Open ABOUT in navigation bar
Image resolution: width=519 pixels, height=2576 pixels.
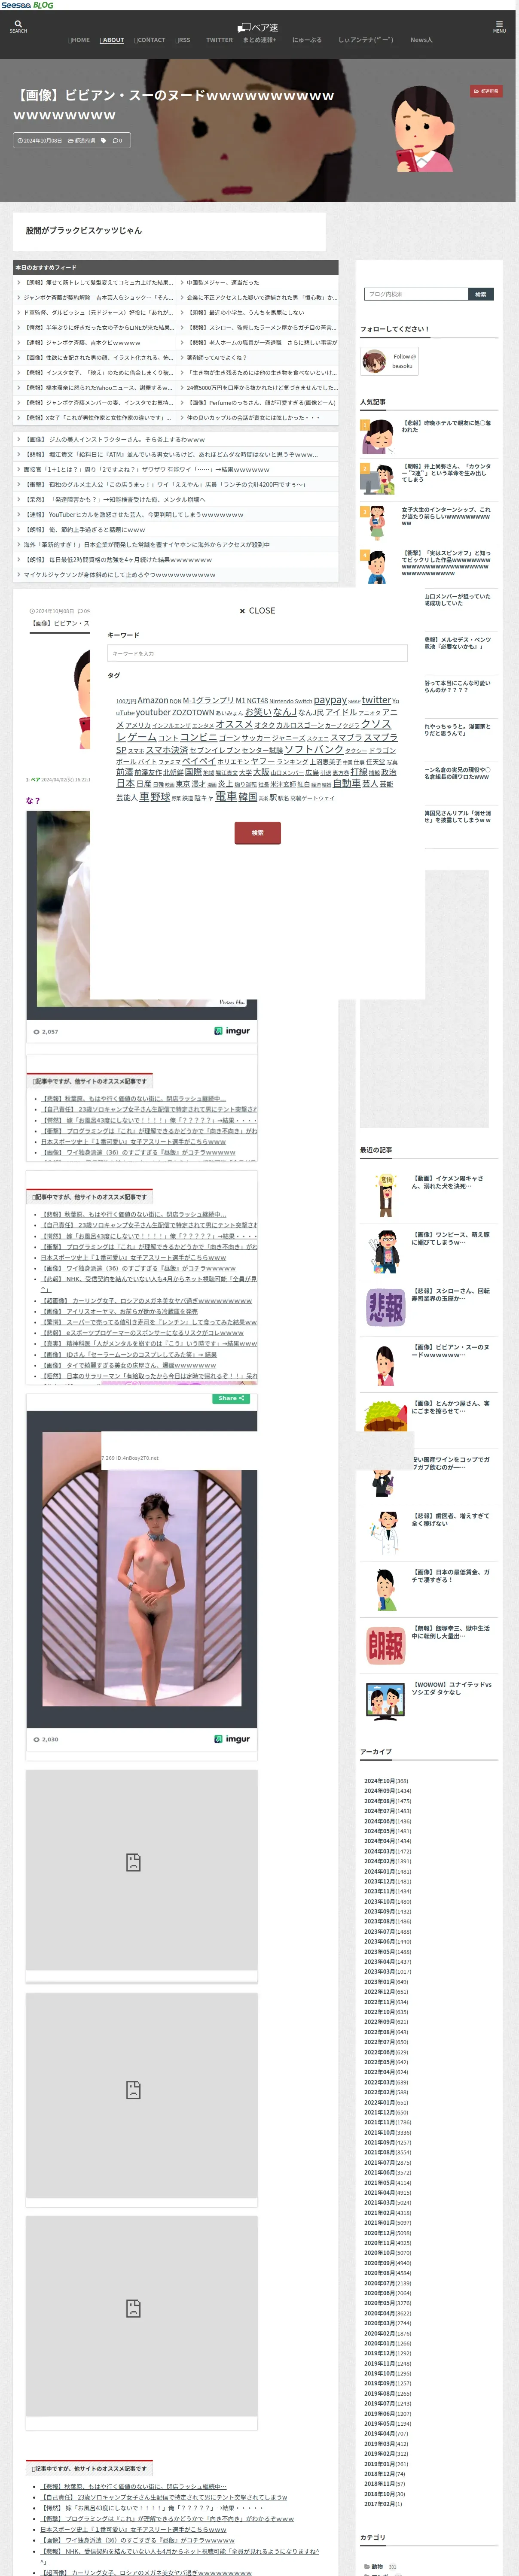(x=113, y=40)
